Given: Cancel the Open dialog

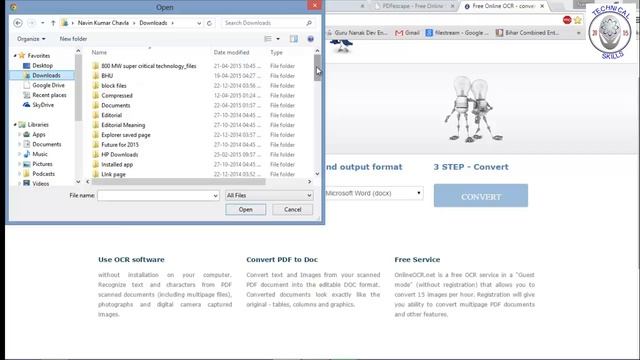Looking at the screenshot, I should (x=292, y=209).
